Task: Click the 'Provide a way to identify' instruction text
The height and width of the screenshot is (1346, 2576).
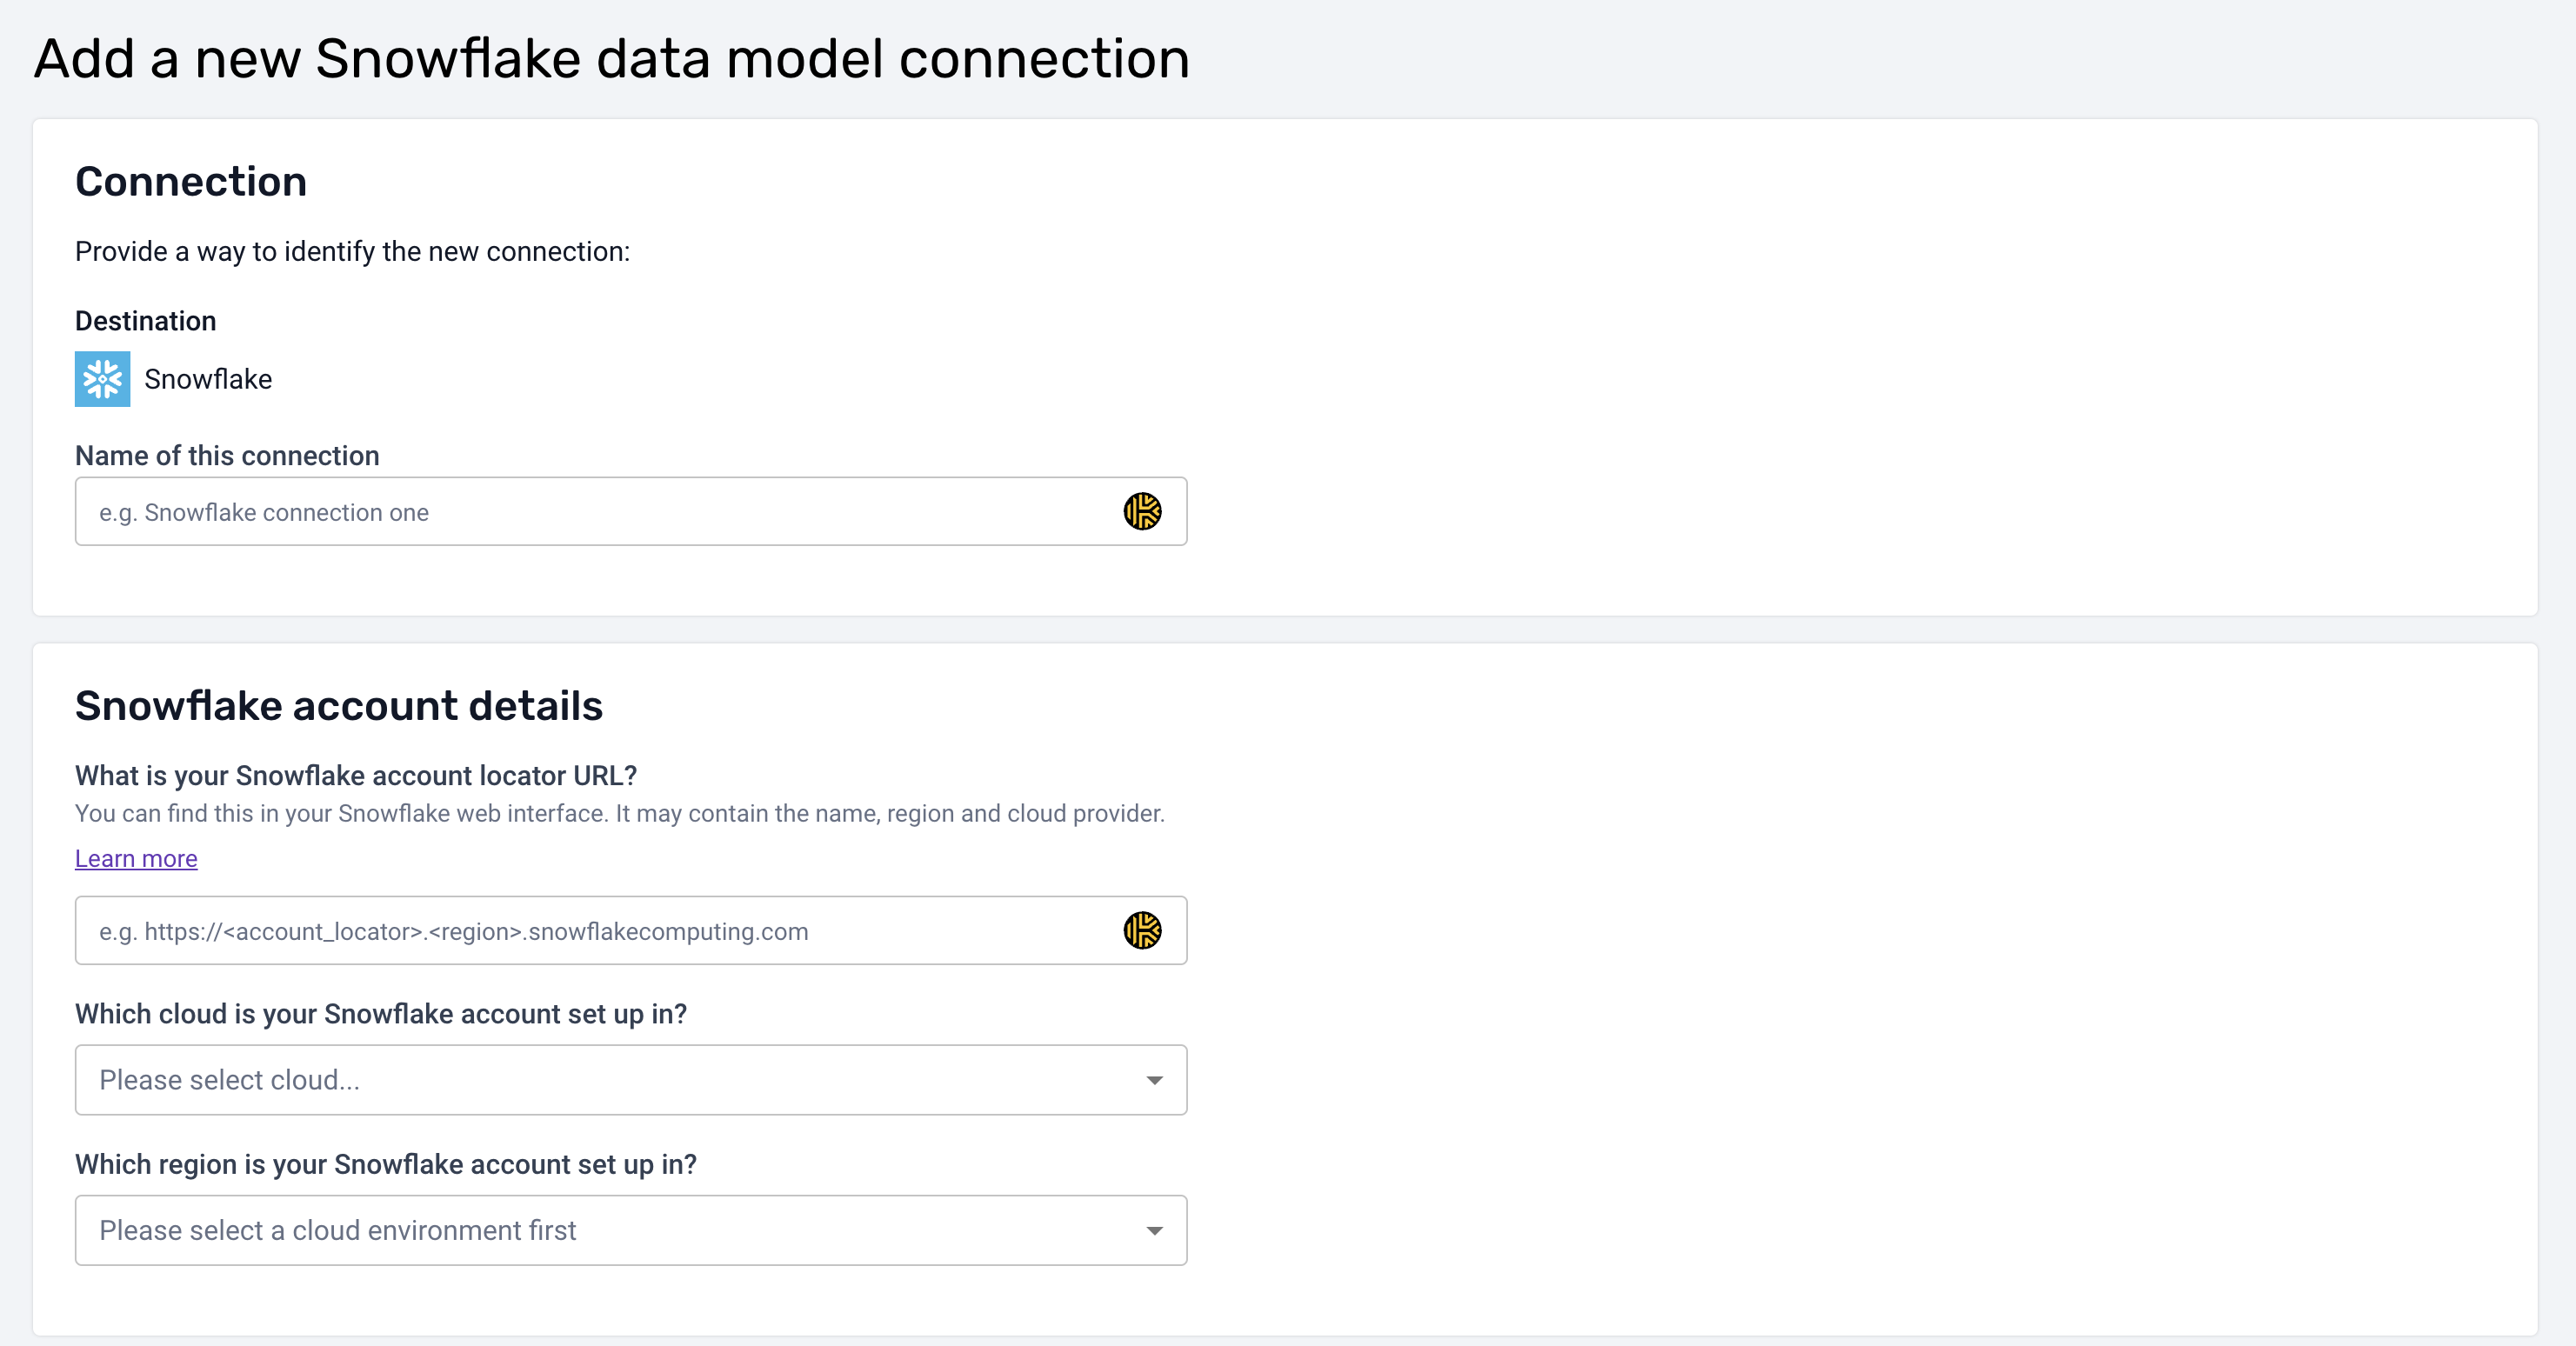Action: (352, 252)
